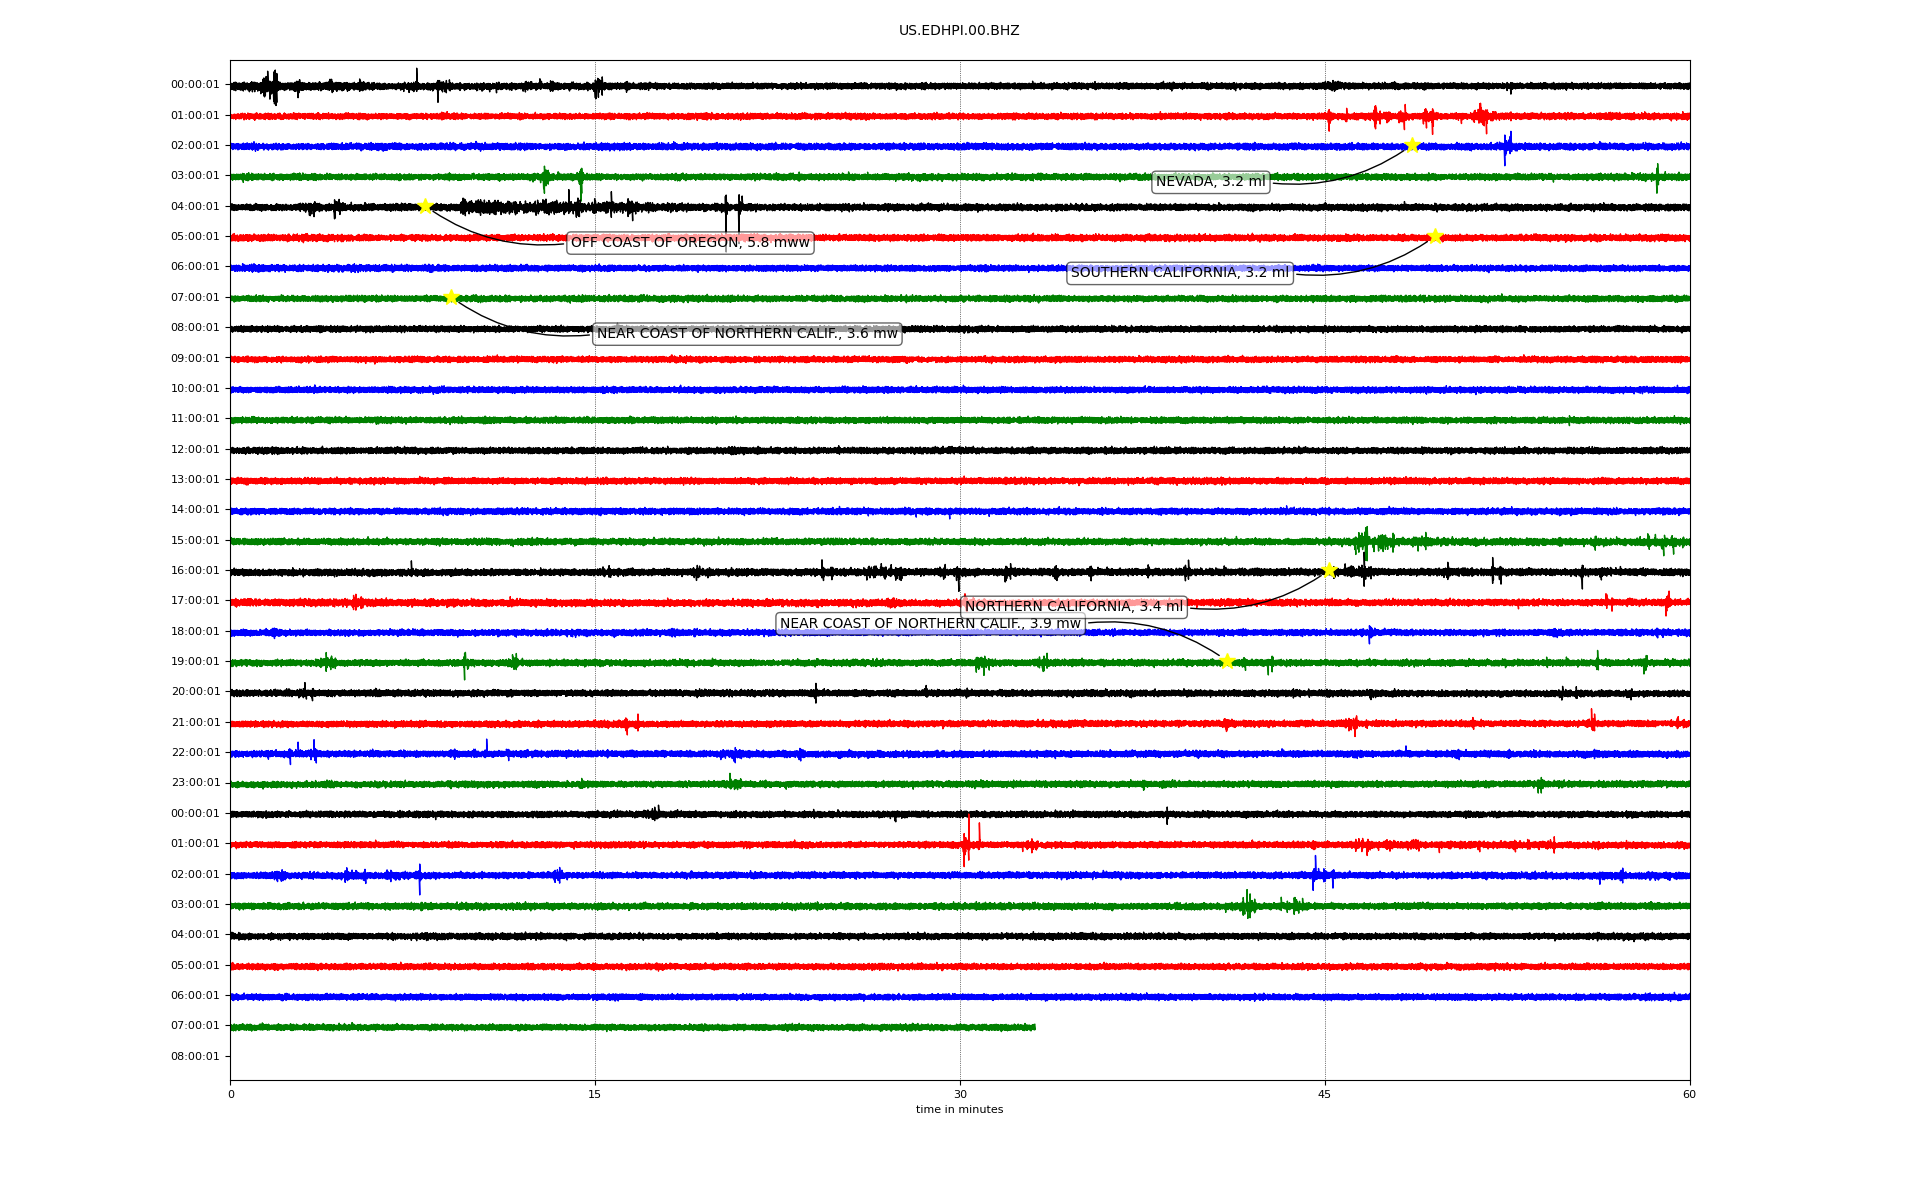Select the SOUTHERN CALIFORNIA, 3.2 ml label
1920x1200 pixels.
tap(1180, 273)
